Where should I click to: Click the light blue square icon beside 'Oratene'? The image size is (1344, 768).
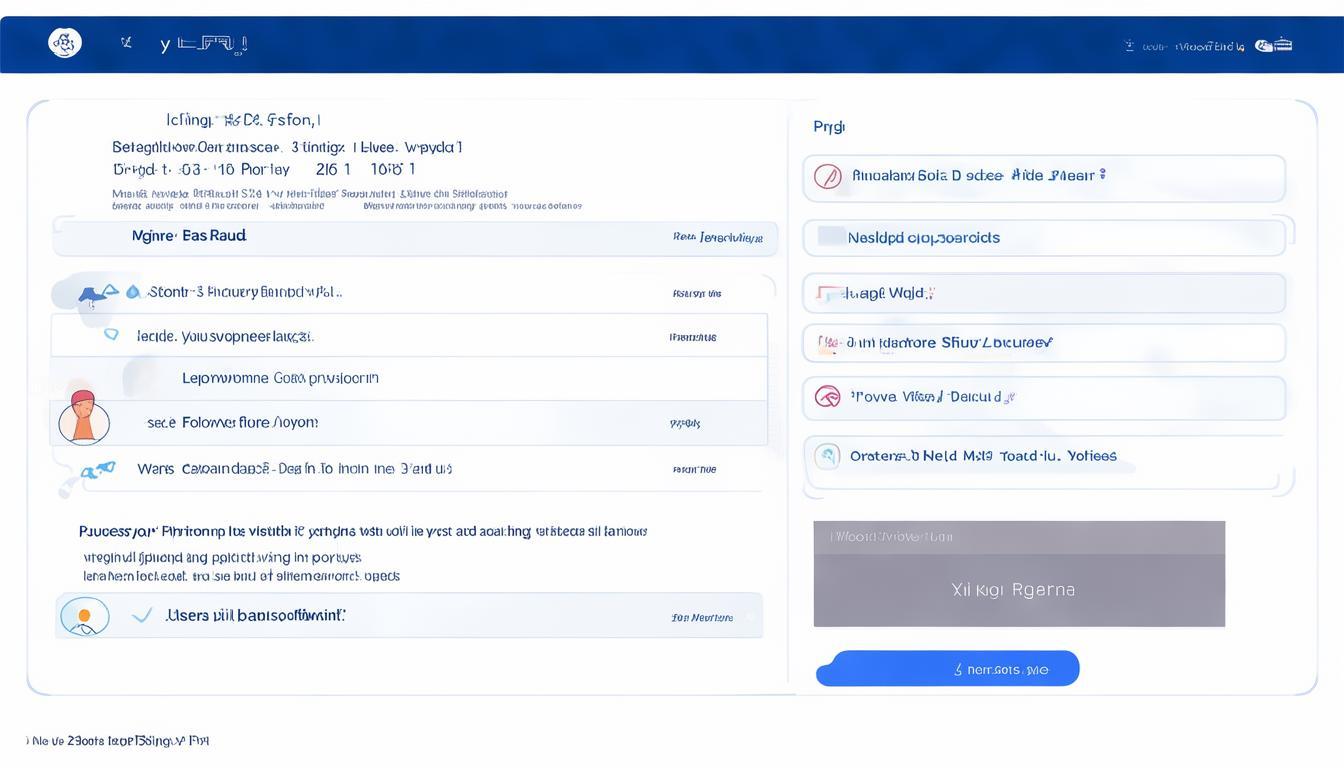click(827, 456)
